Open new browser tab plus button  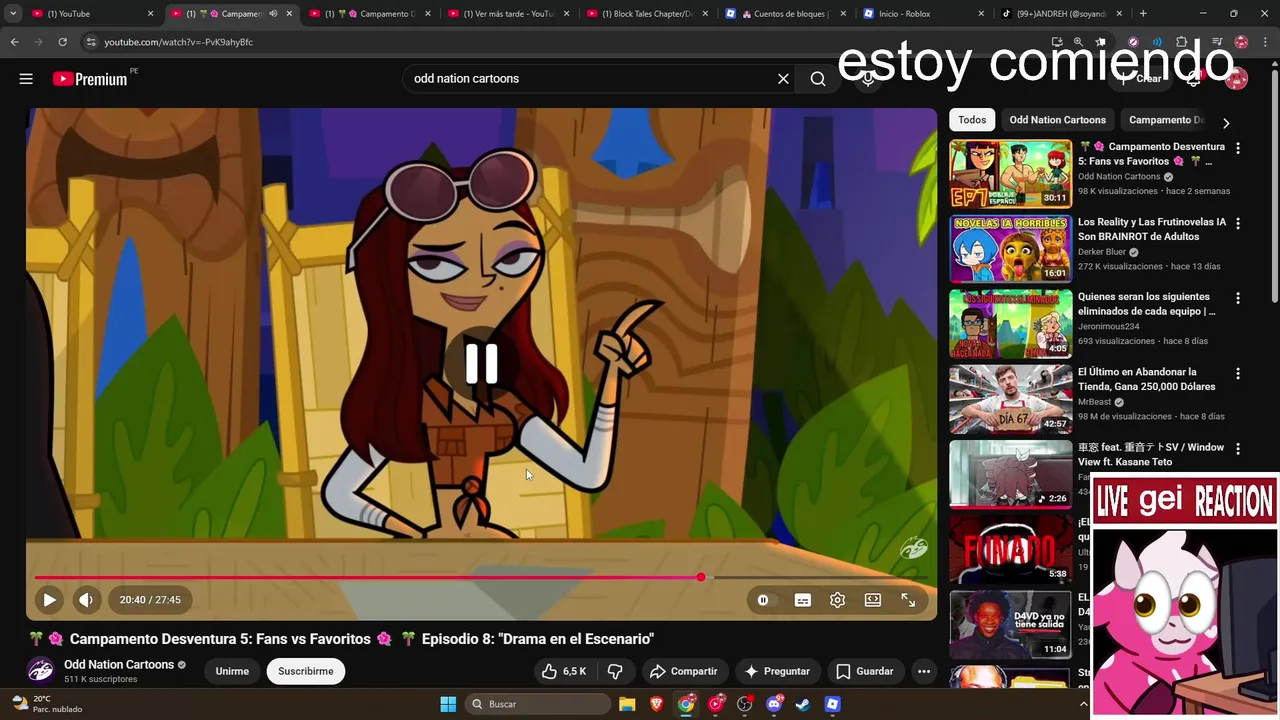[1143, 14]
